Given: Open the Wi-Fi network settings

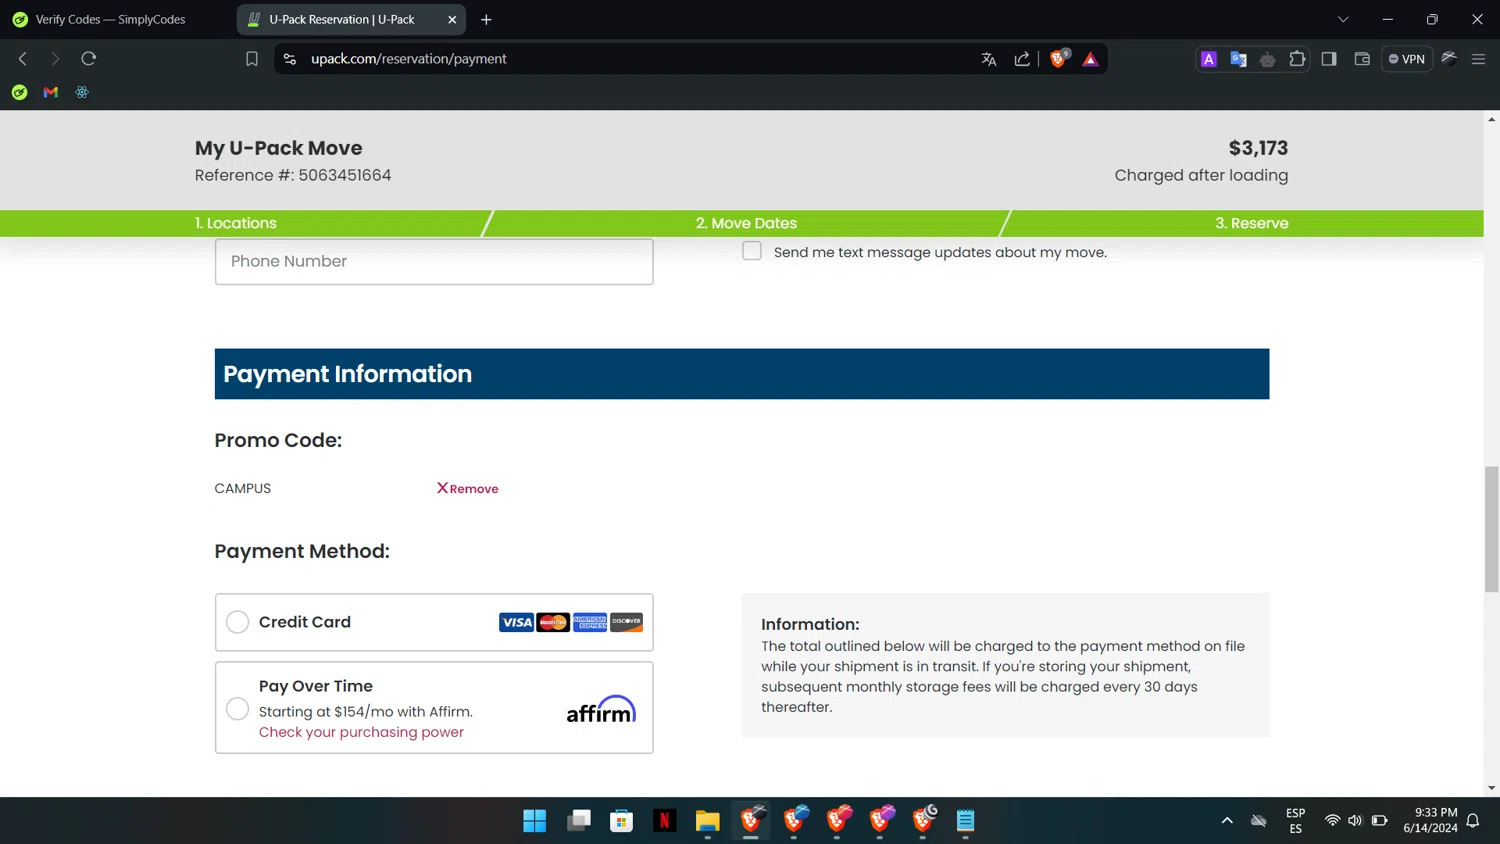Looking at the screenshot, I should coord(1332,821).
